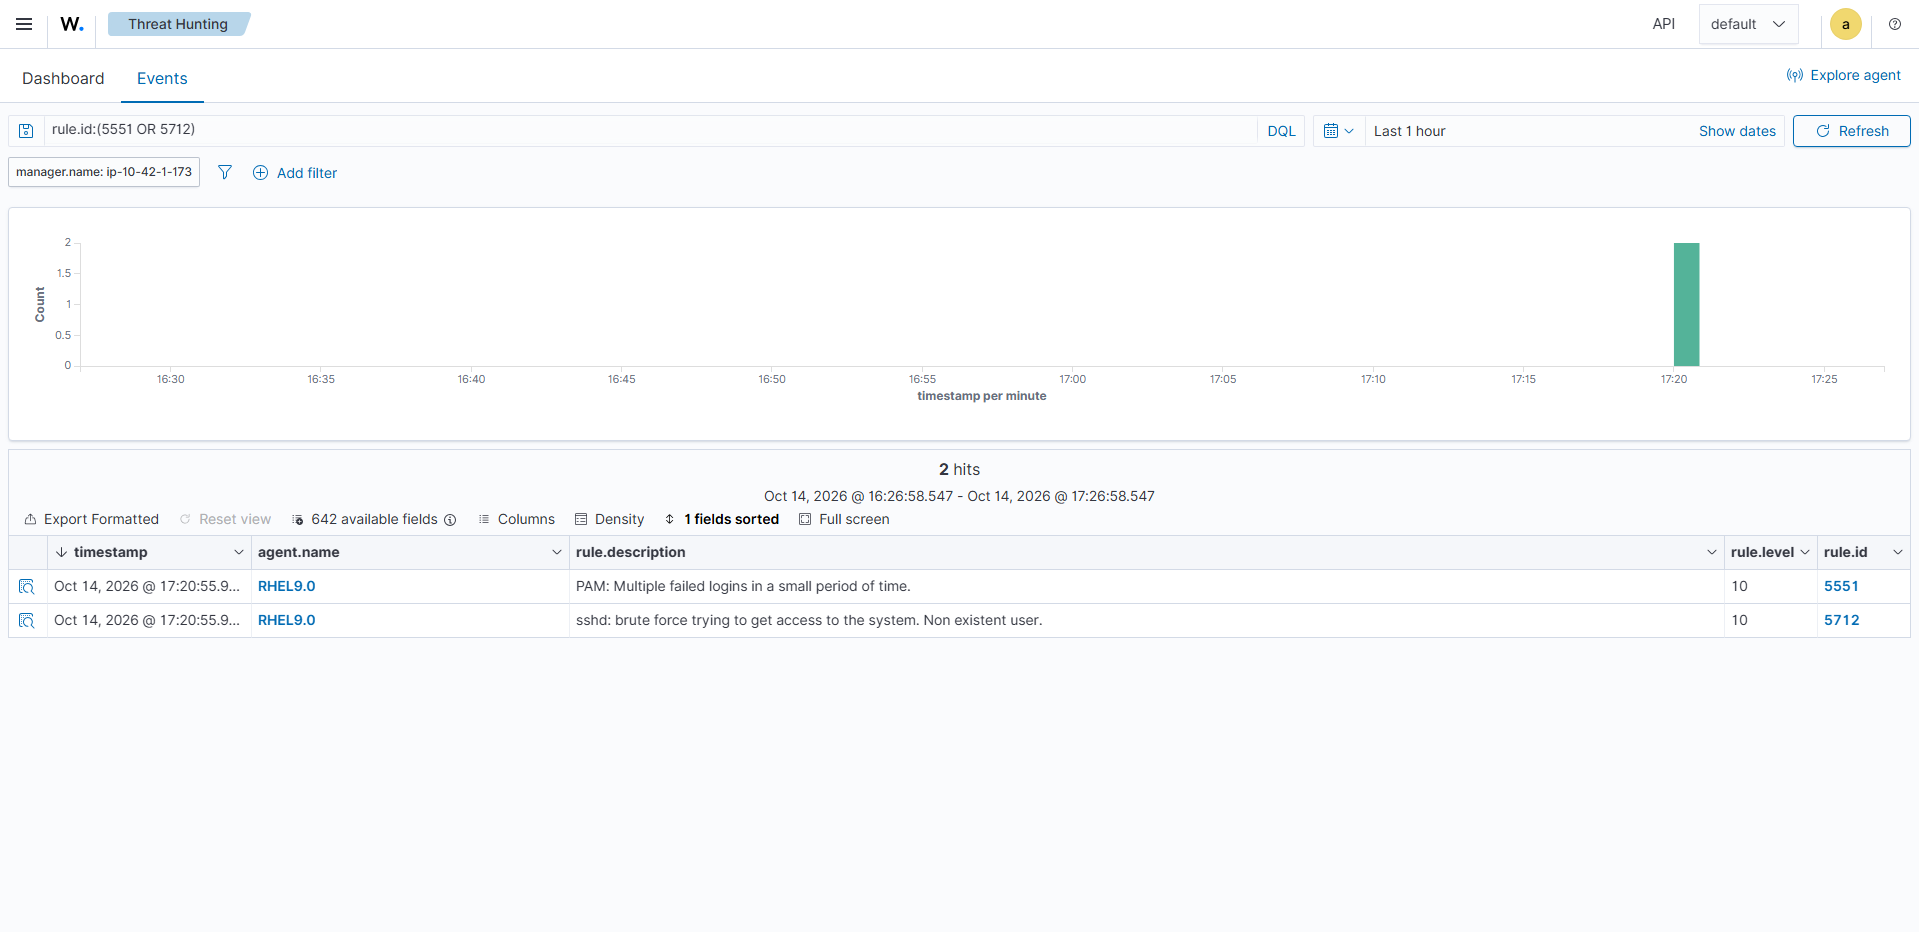Open the API menu item
Image resolution: width=1919 pixels, height=932 pixels.
(1664, 24)
